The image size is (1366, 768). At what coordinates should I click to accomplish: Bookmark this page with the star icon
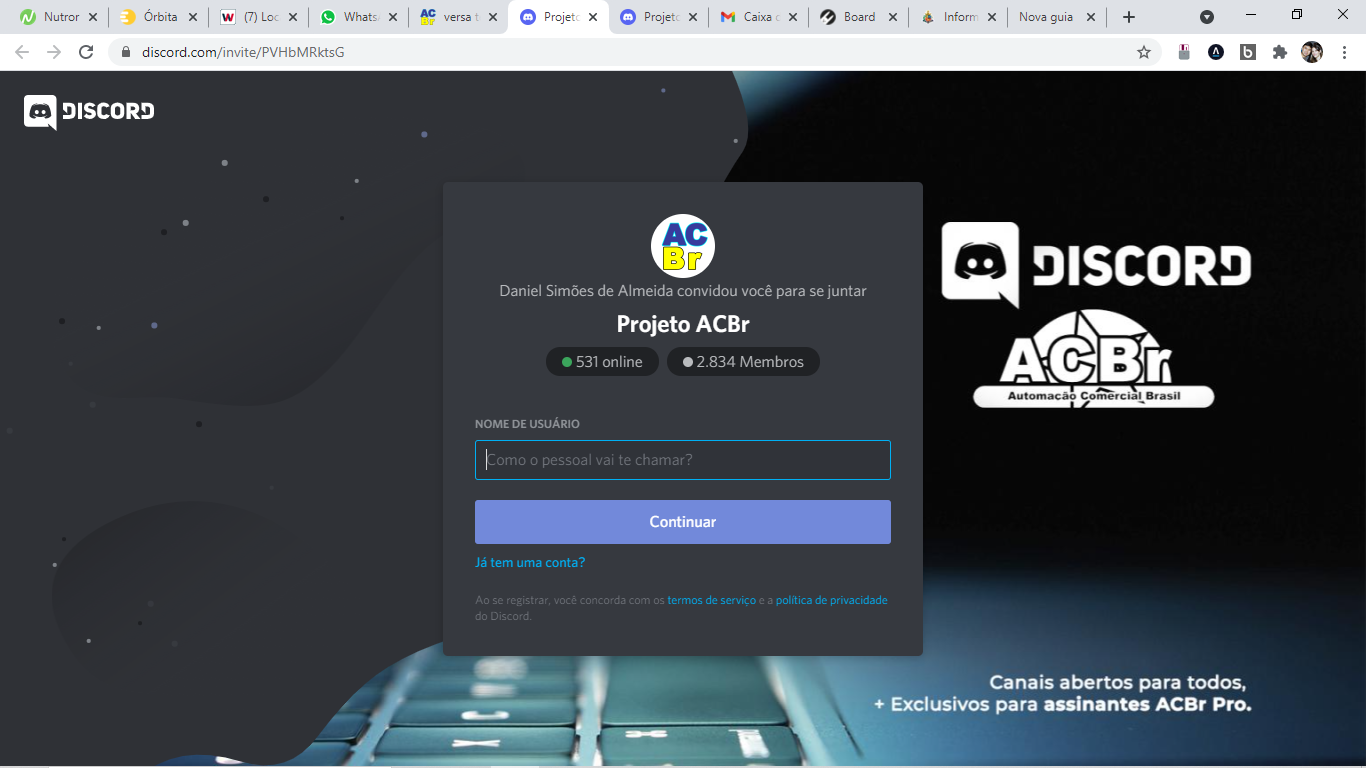pos(1144,52)
